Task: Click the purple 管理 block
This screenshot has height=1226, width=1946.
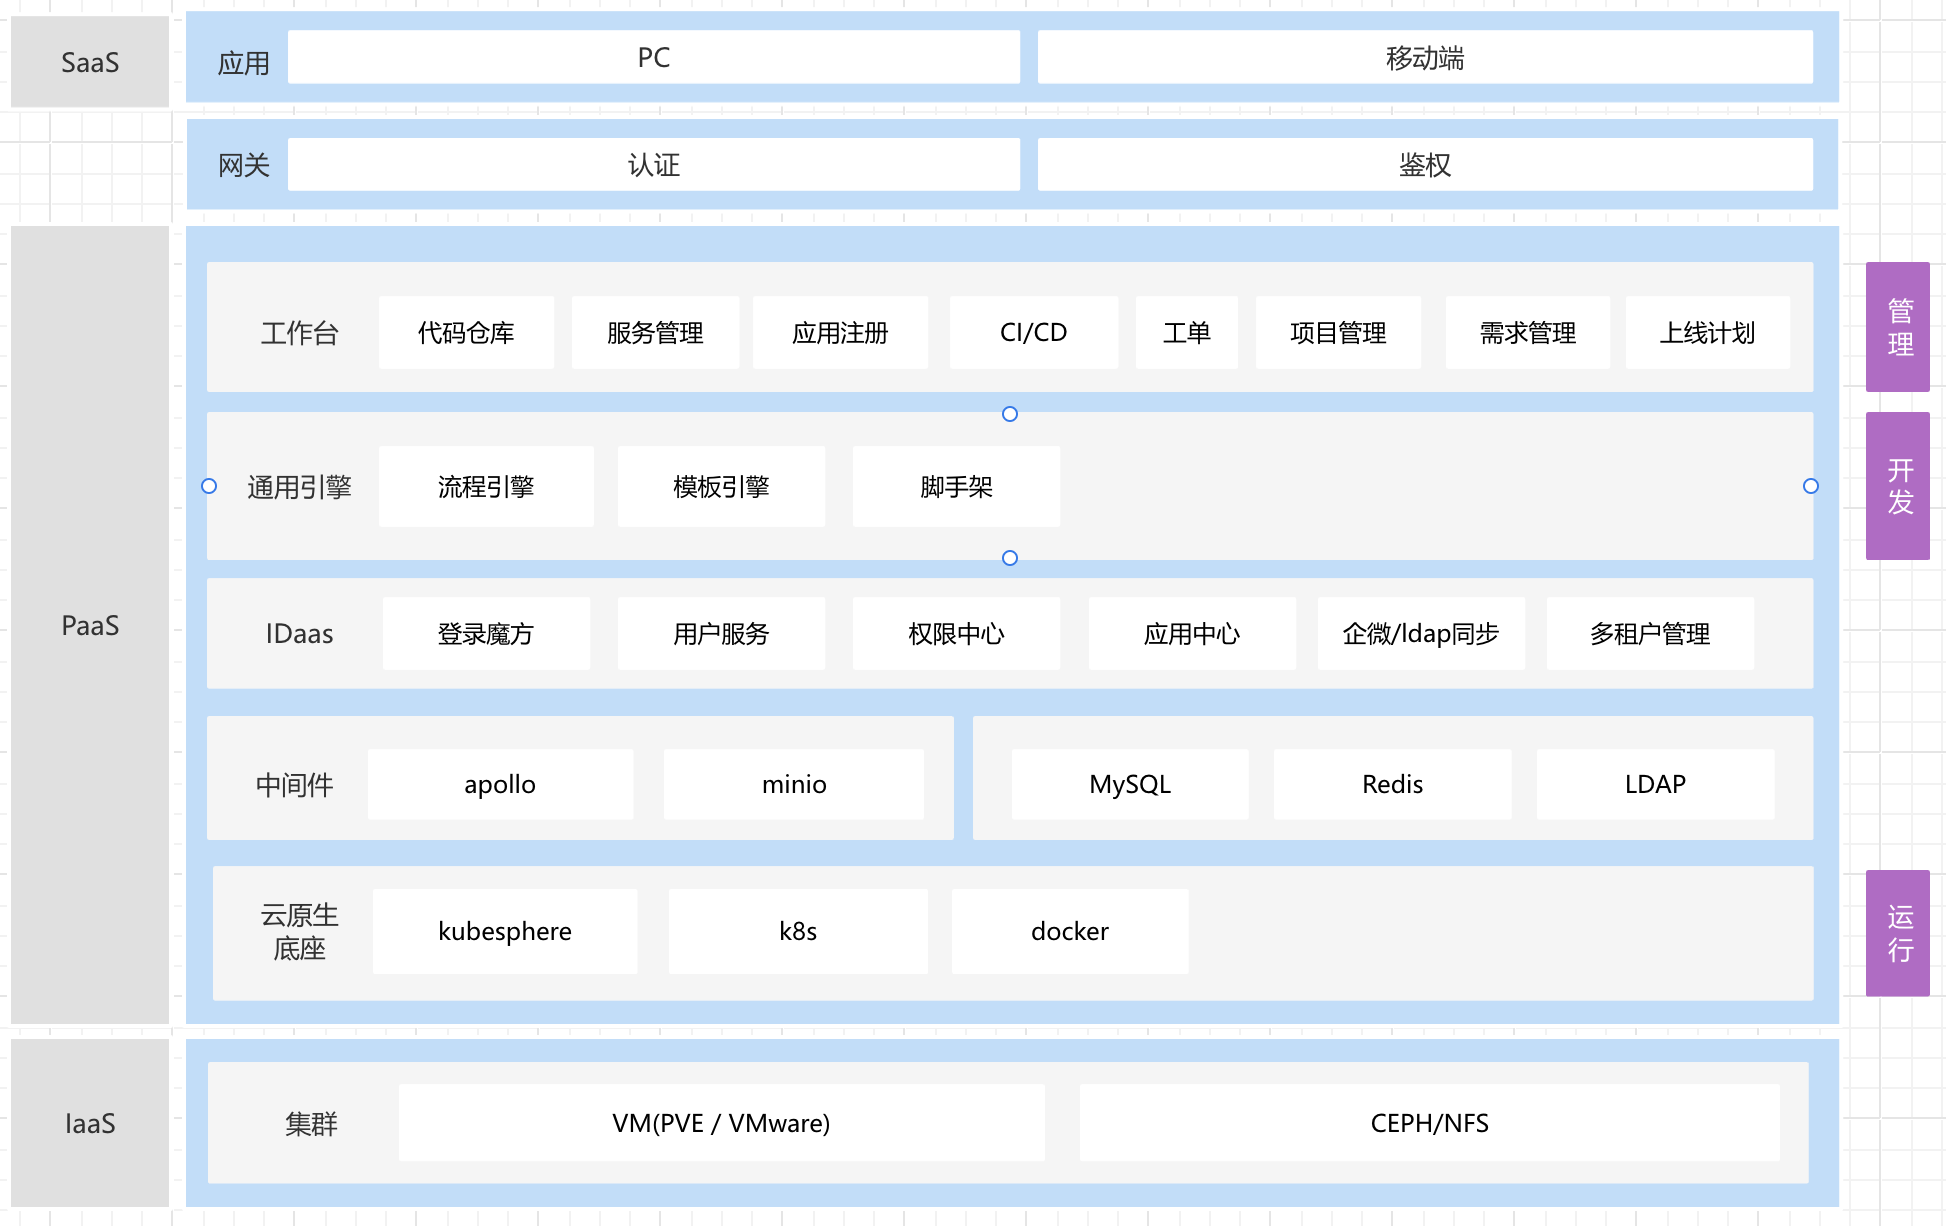Action: click(x=1898, y=327)
